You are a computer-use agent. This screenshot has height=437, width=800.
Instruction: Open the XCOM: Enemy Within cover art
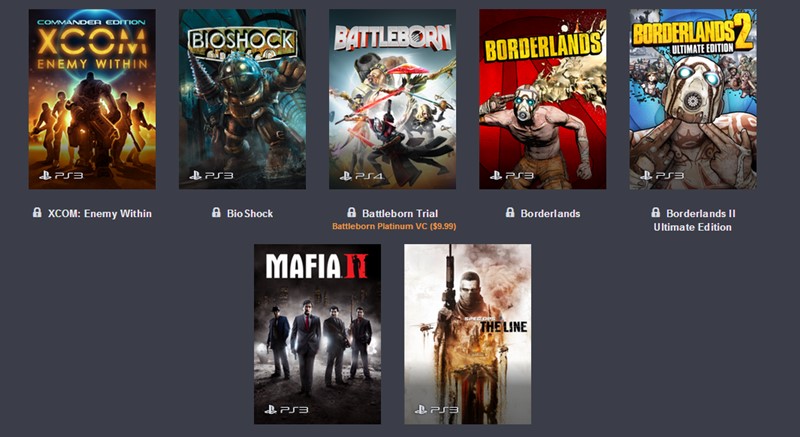pos(92,99)
